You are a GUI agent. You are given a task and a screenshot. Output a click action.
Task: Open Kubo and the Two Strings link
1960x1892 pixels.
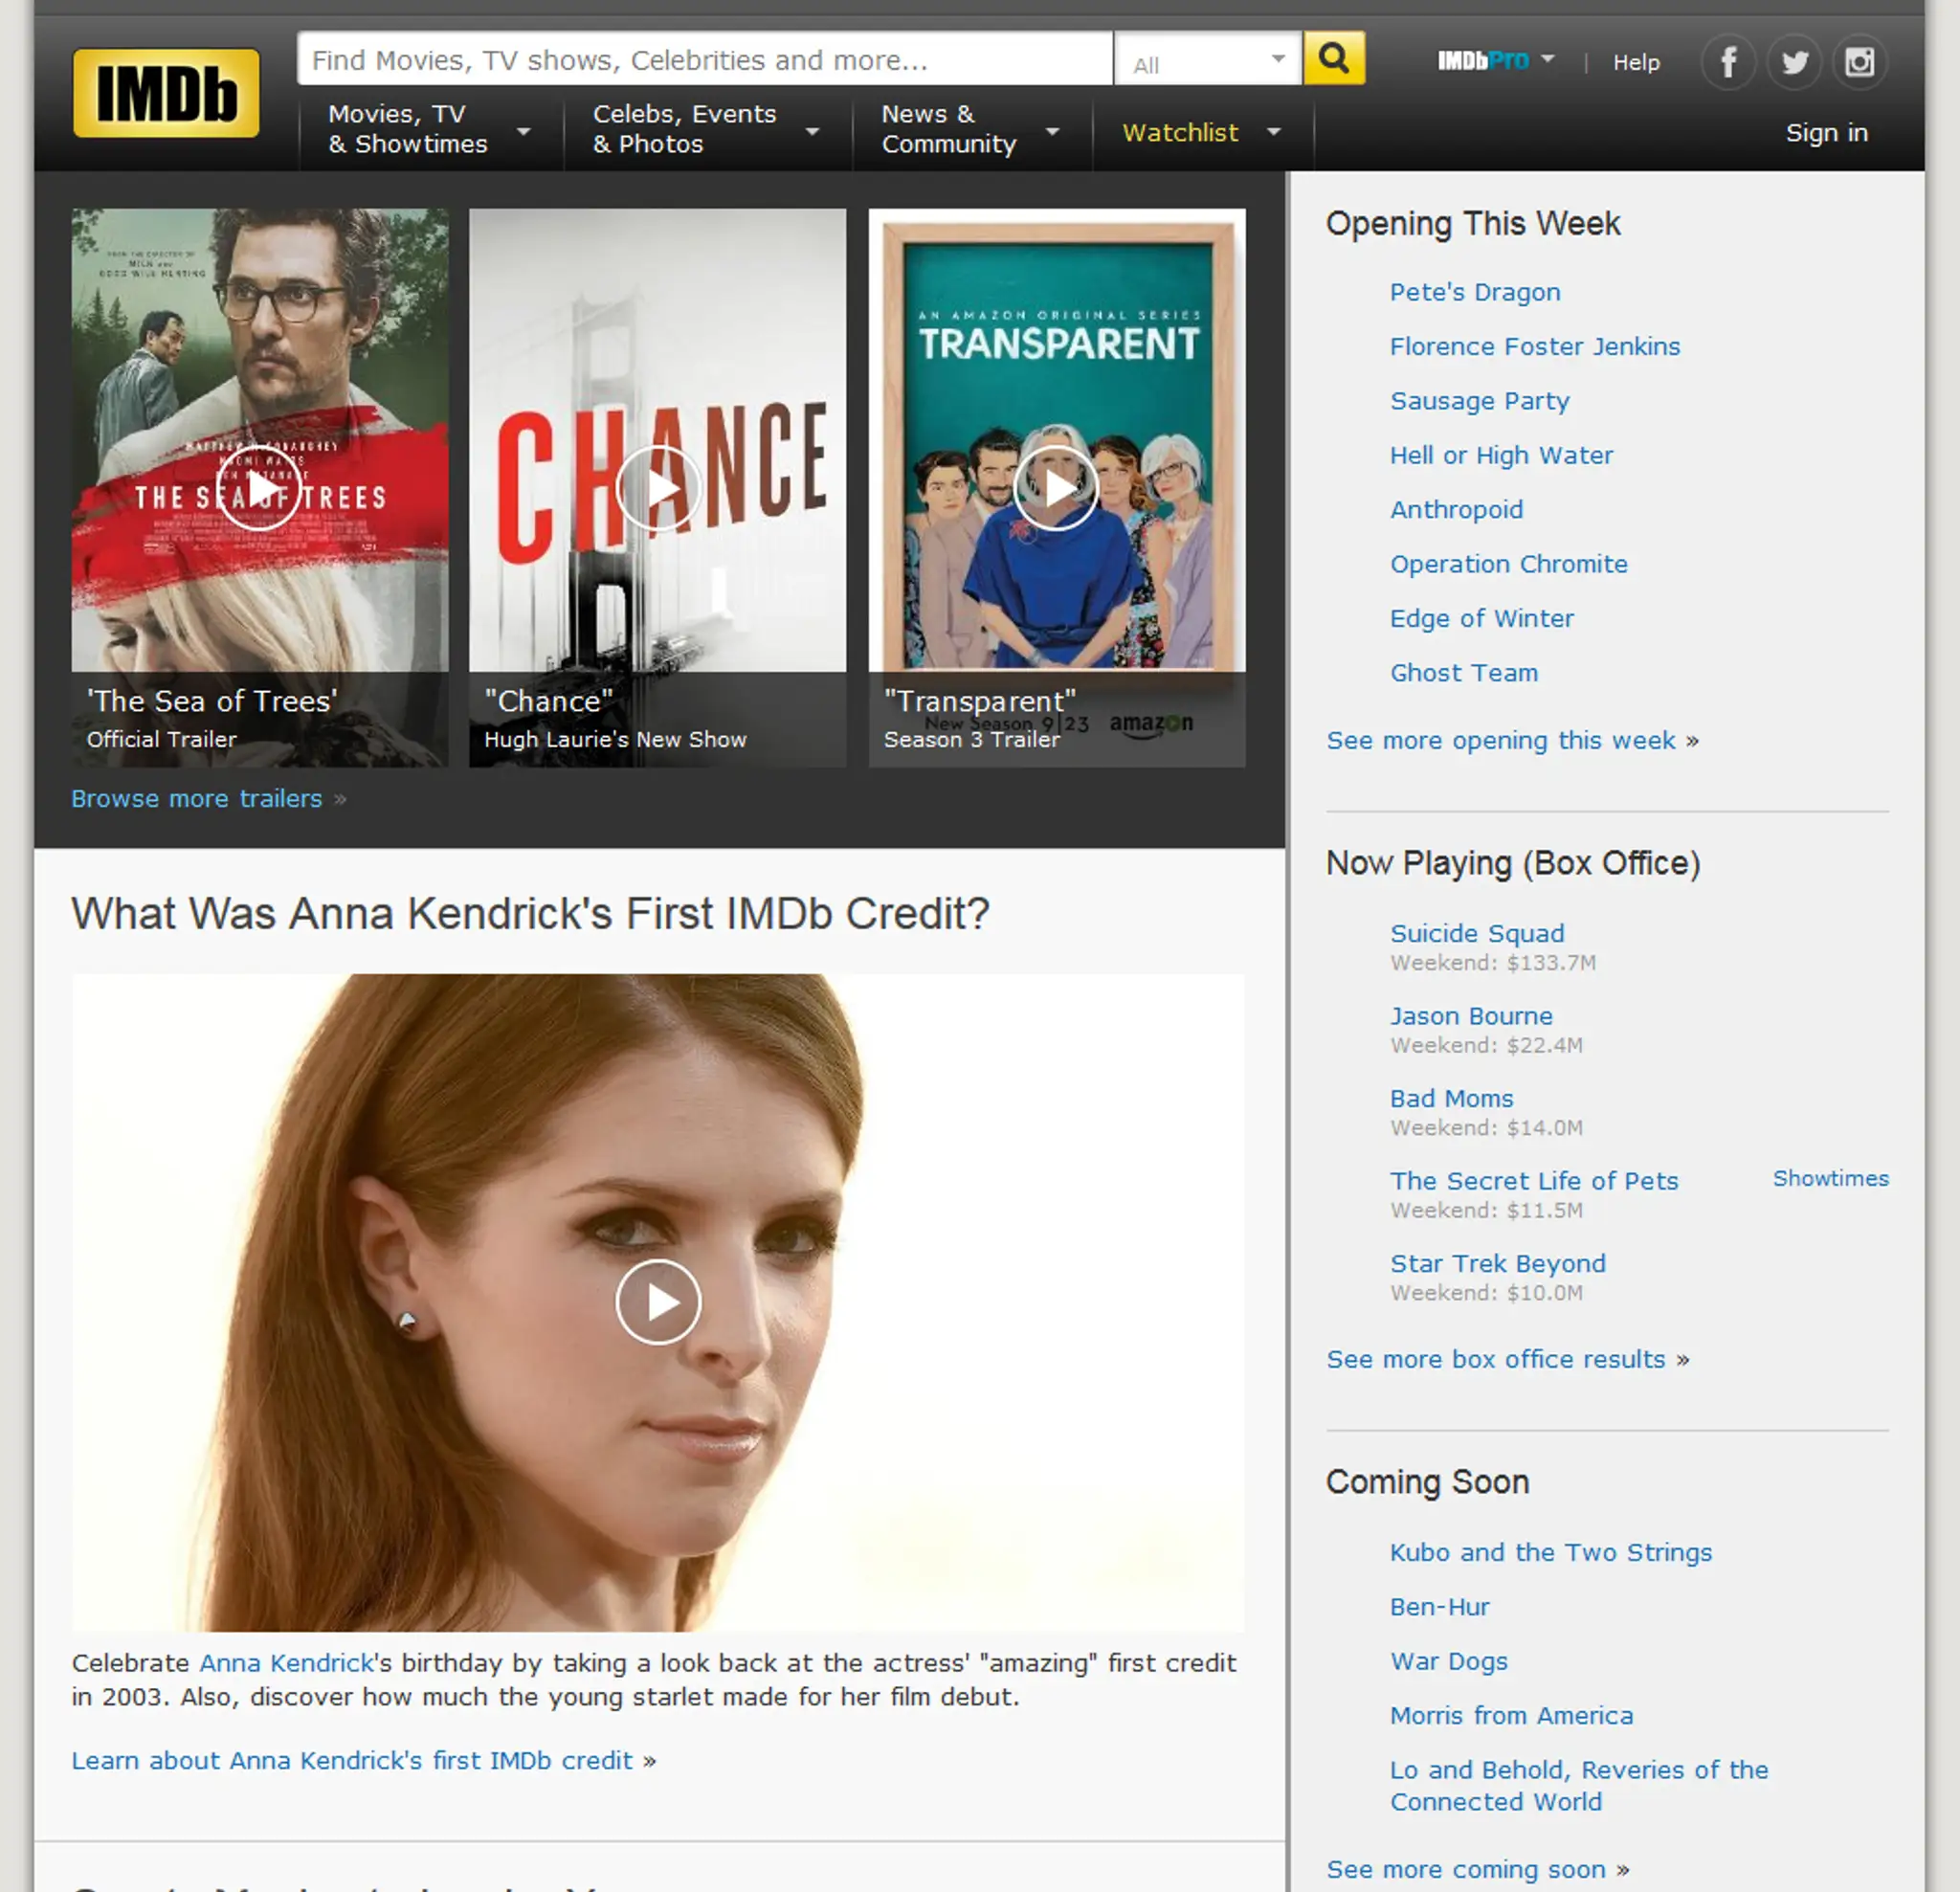coord(1550,1552)
